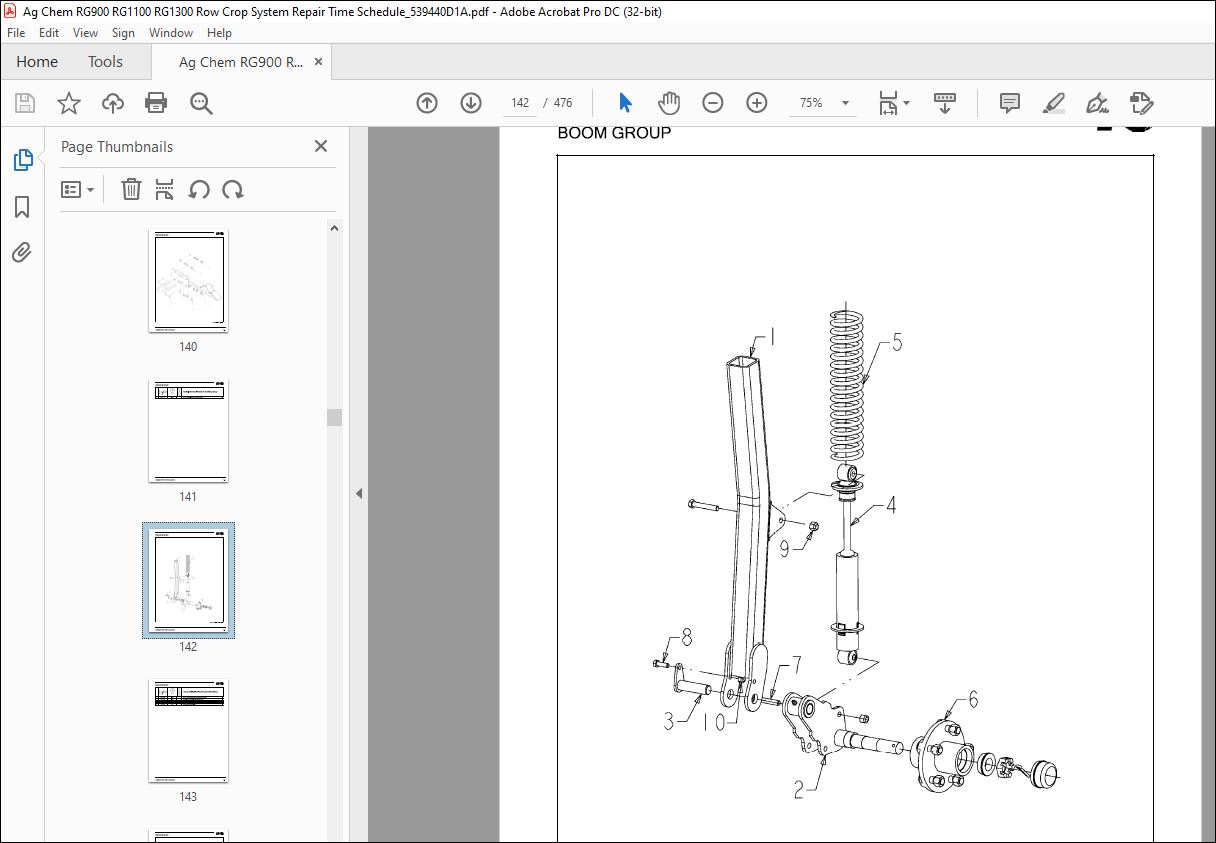Switch to the Tools tab
The image size is (1216, 843).
click(x=105, y=62)
